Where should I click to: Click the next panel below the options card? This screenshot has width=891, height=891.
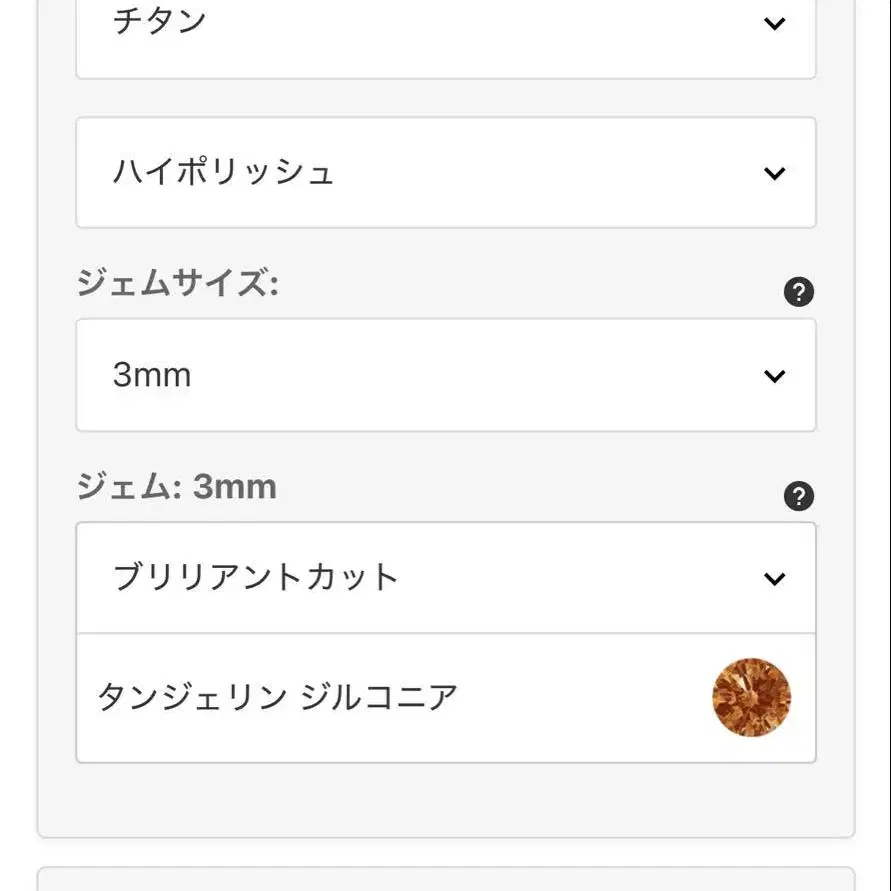pyautogui.click(x=446, y=879)
